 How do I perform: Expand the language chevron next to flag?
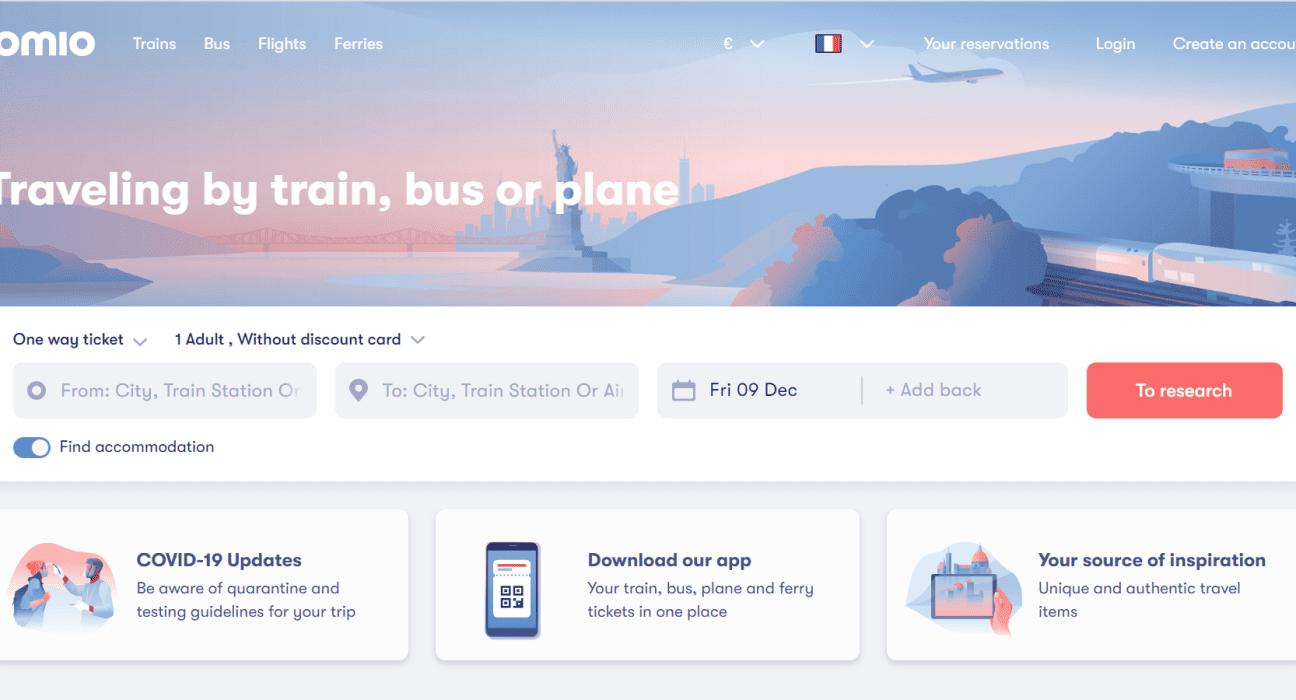point(867,44)
